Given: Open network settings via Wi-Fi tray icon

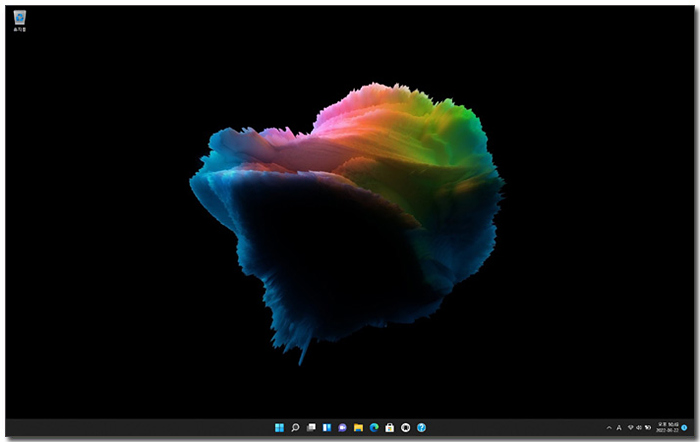Looking at the screenshot, I should click(631, 427).
